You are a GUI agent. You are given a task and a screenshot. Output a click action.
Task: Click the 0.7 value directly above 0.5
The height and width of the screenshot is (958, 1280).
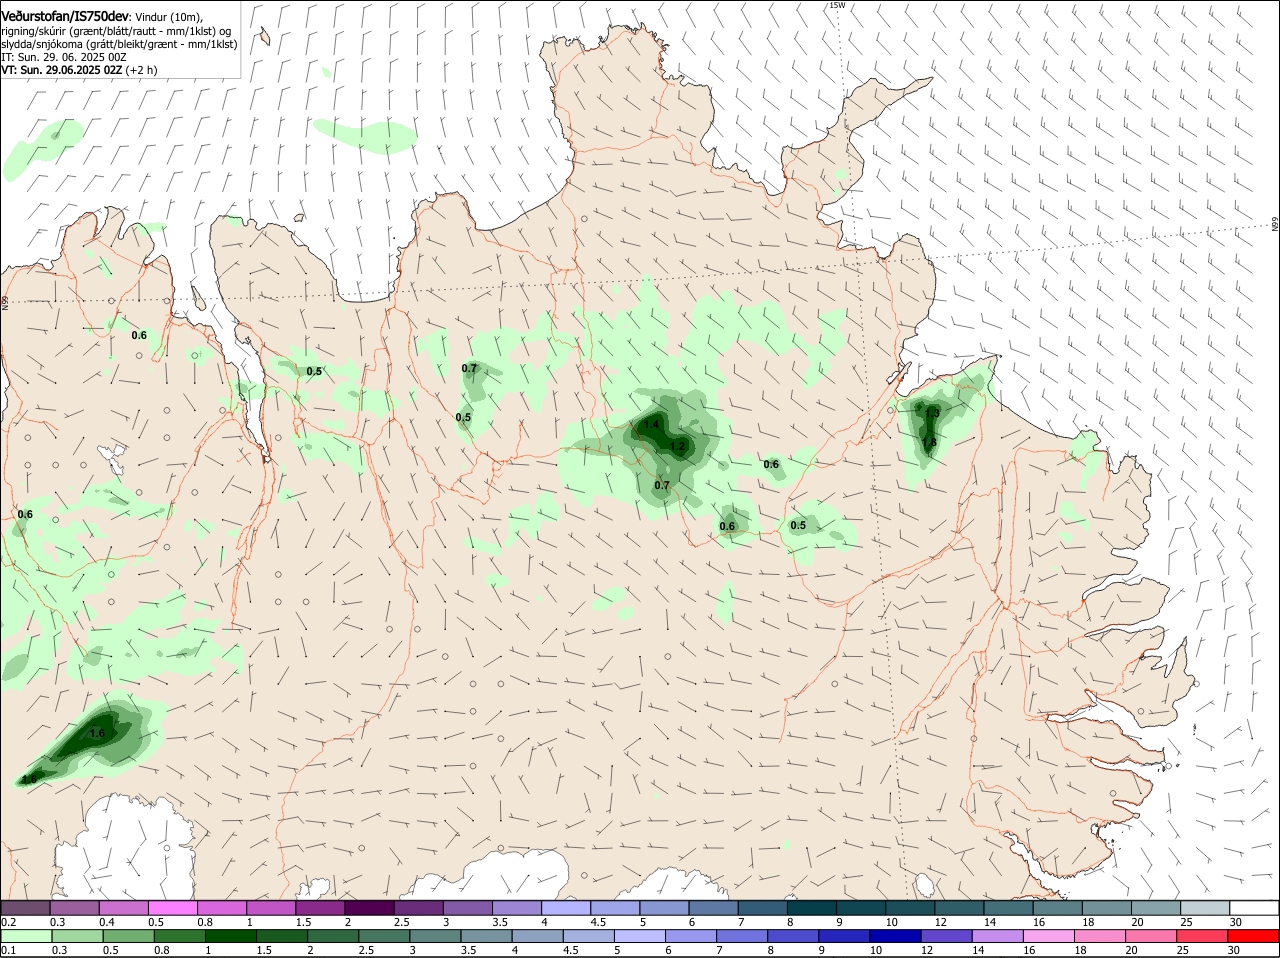tap(469, 368)
